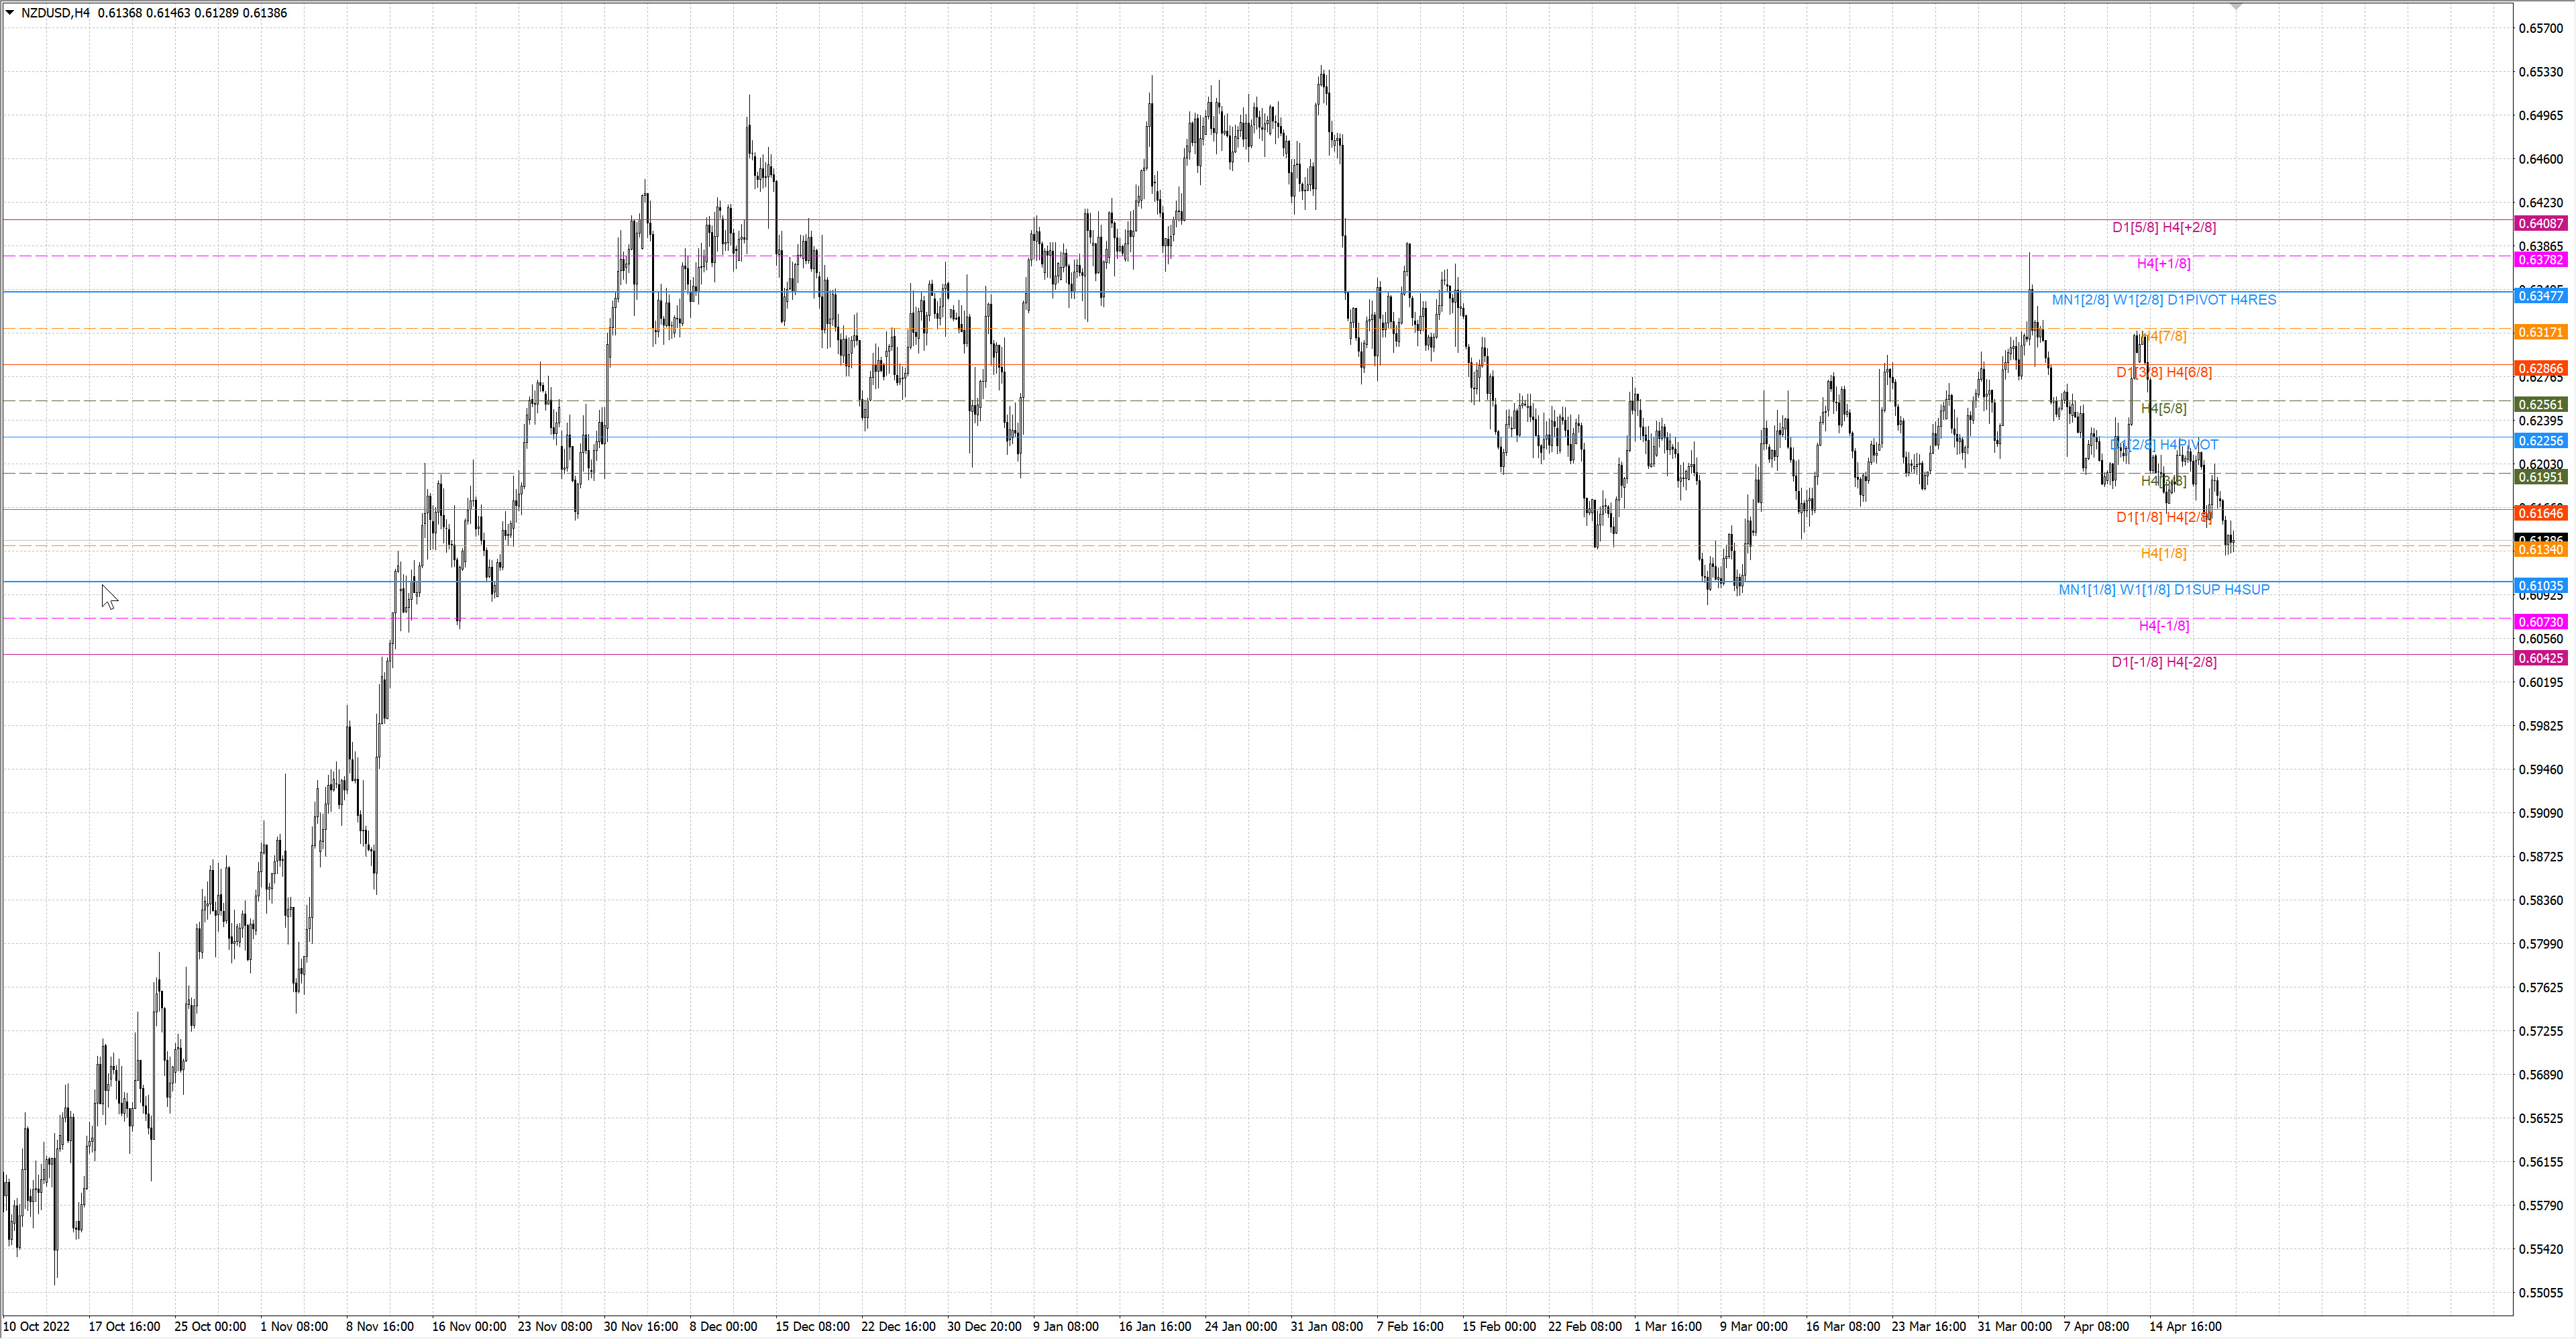The width and height of the screenshot is (2576, 1339).
Task: Click the MN1[1/8] W1[1/8] D1SUP H4SUP label
Action: 2164,590
